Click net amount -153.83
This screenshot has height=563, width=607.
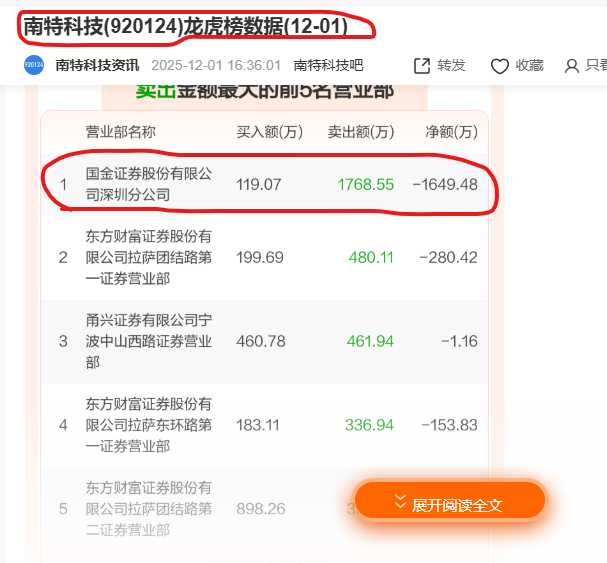(x=449, y=425)
